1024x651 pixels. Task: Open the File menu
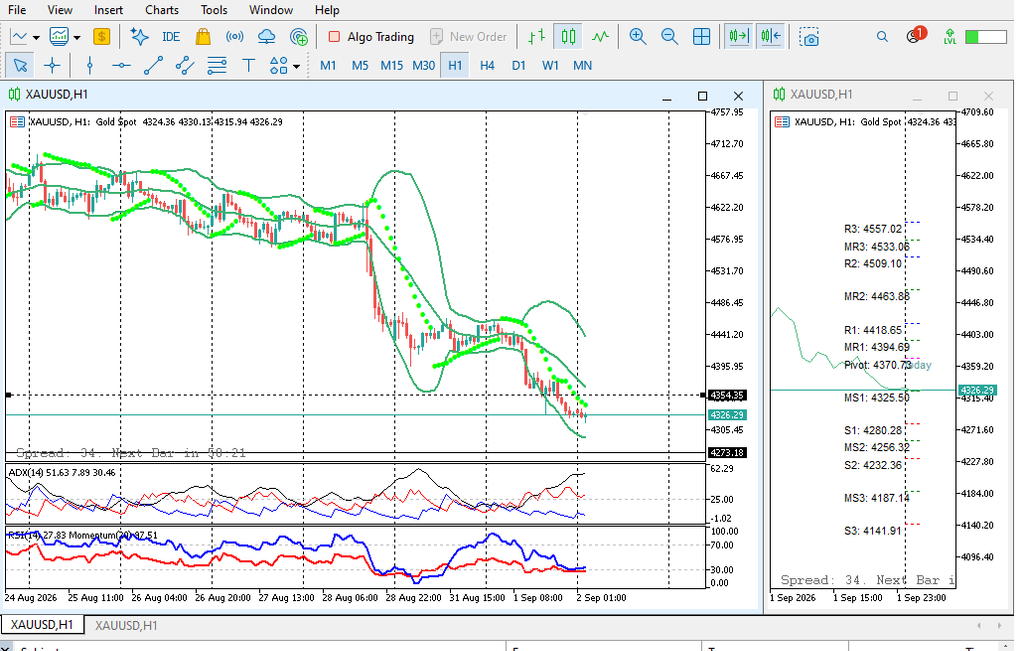tap(17, 10)
